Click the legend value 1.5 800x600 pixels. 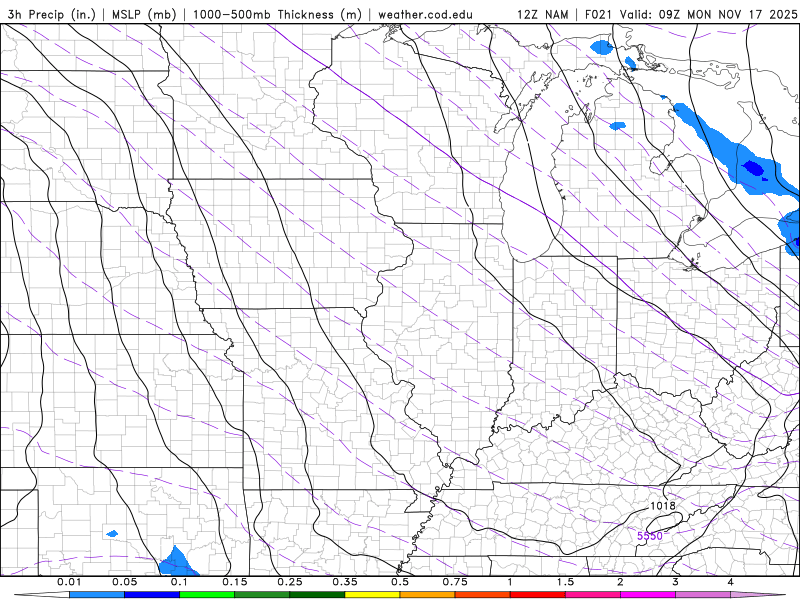click(565, 582)
